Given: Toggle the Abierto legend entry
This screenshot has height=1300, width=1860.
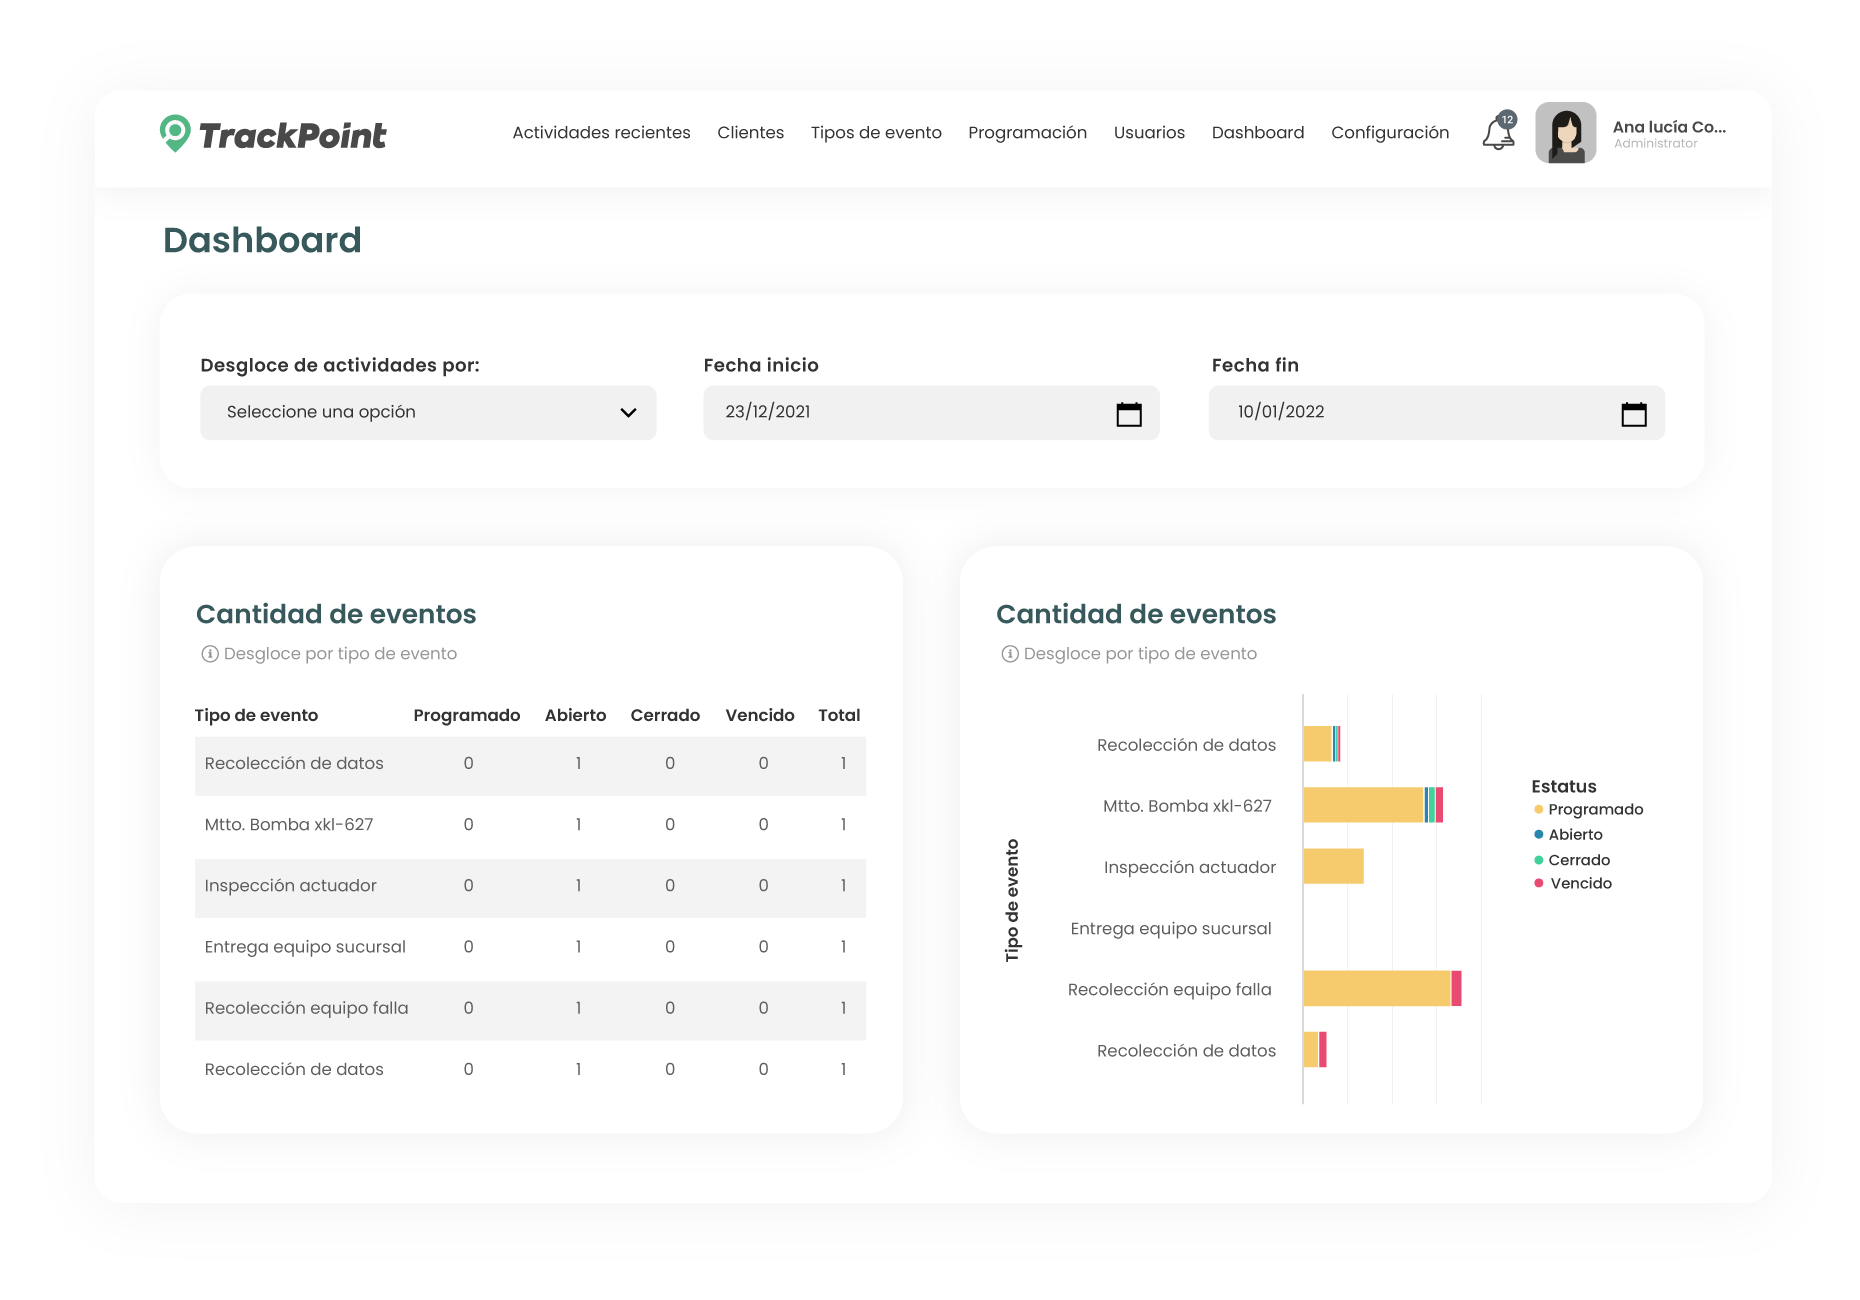Looking at the screenshot, I should pos(1574,835).
